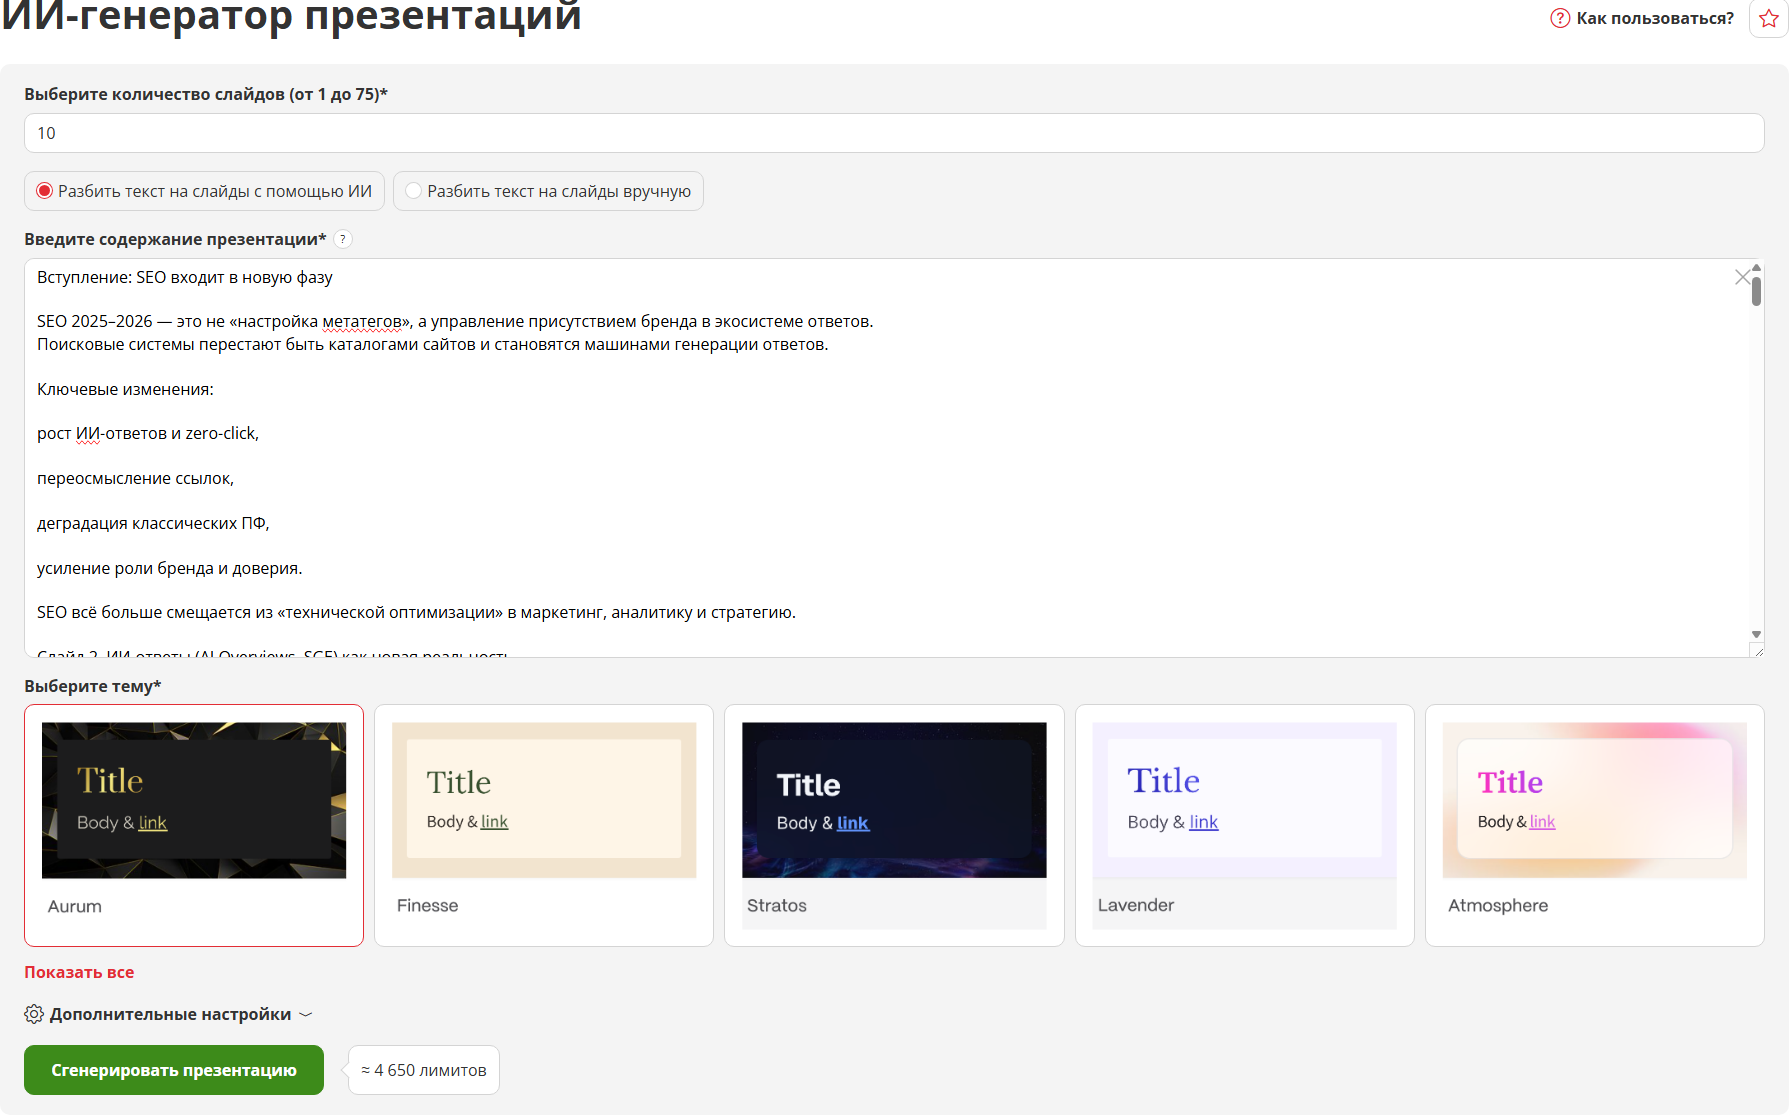The image size is (1789, 1115).
Task: Click the textarea scroll up arrow
Action: point(1756,268)
